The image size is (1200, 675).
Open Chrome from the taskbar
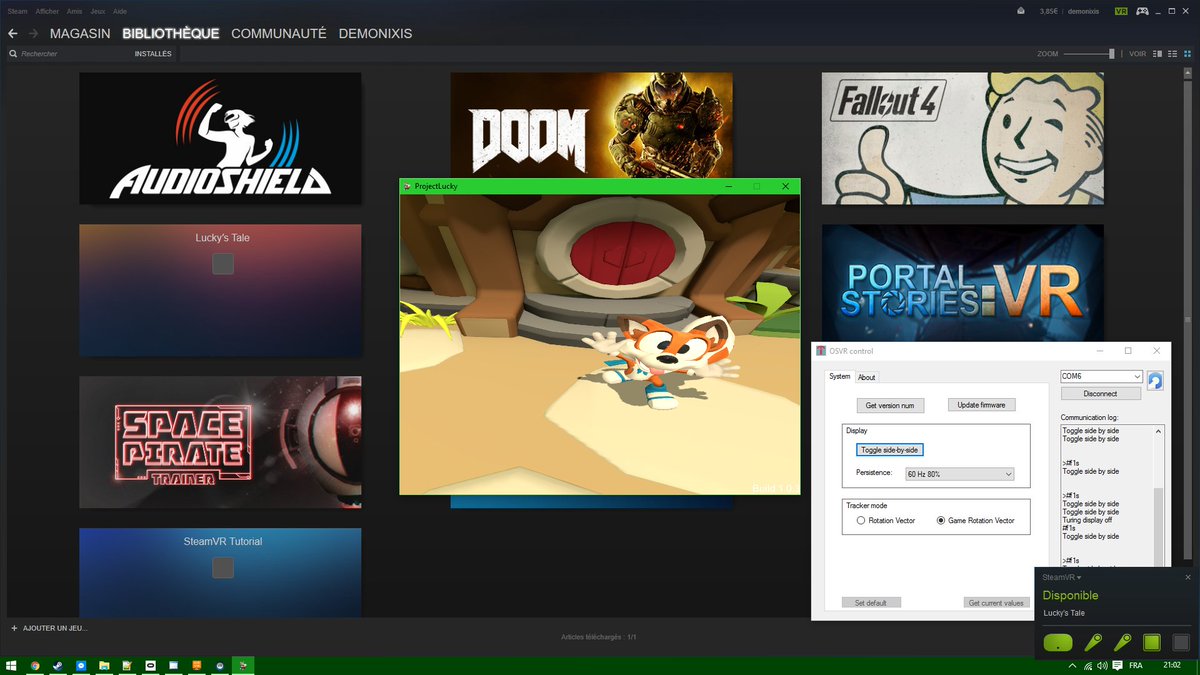click(36, 665)
